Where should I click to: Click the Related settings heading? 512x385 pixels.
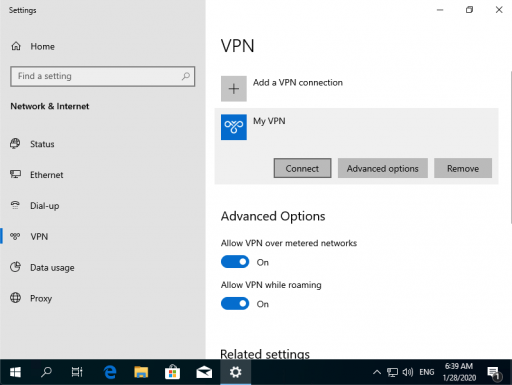click(x=265, y=353)
